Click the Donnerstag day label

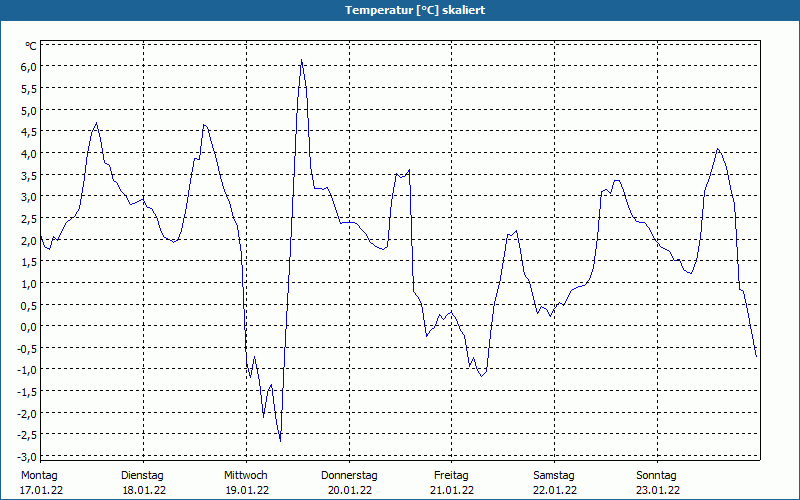pos(349,476)
